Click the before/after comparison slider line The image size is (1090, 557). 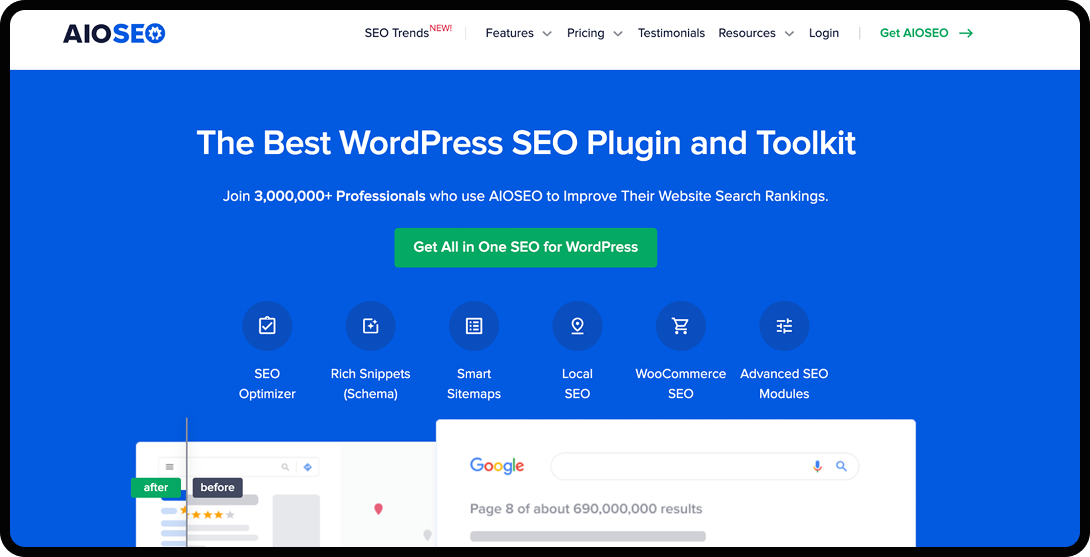point(187,482)
